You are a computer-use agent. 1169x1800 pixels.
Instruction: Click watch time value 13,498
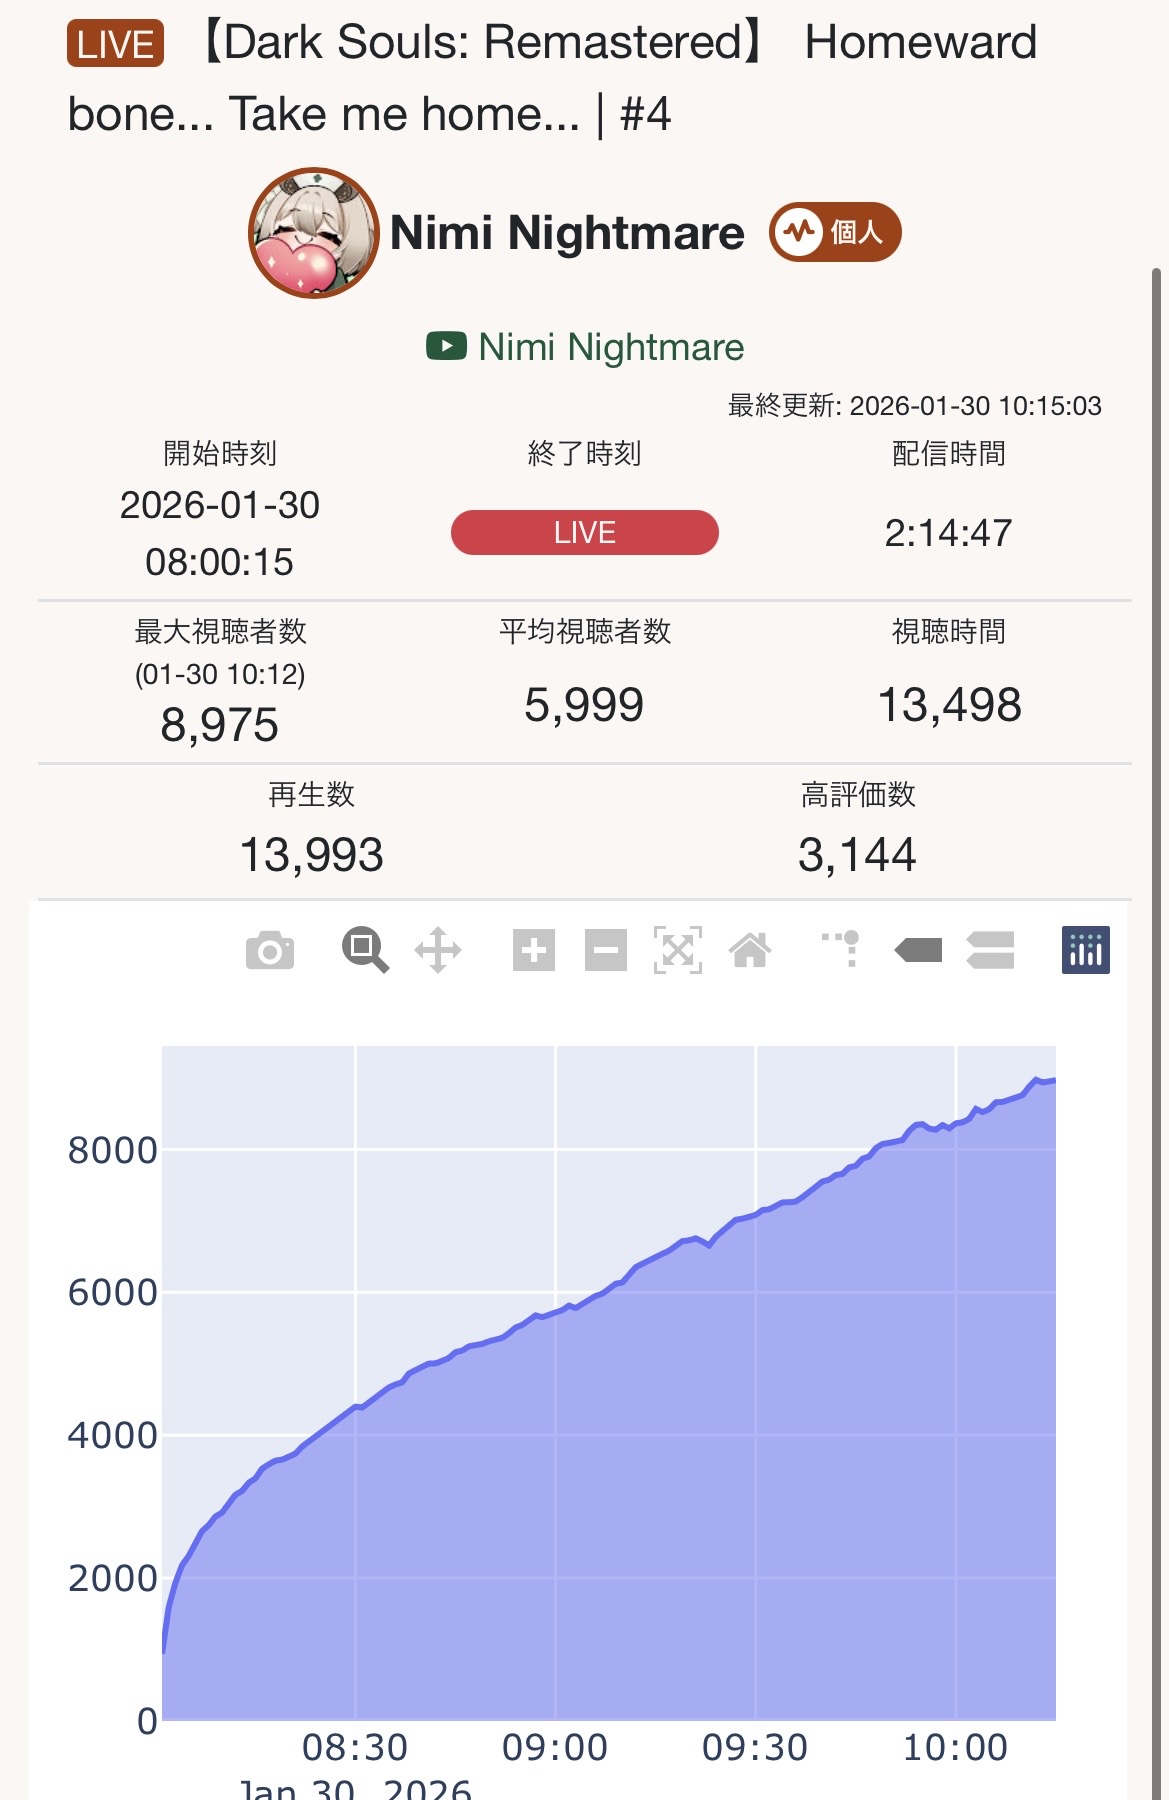tap(949, 705)
